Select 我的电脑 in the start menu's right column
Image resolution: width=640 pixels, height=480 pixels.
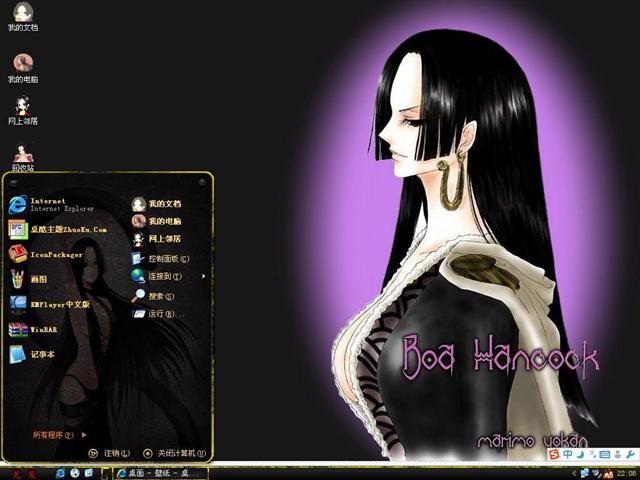[x=156, y=221]
